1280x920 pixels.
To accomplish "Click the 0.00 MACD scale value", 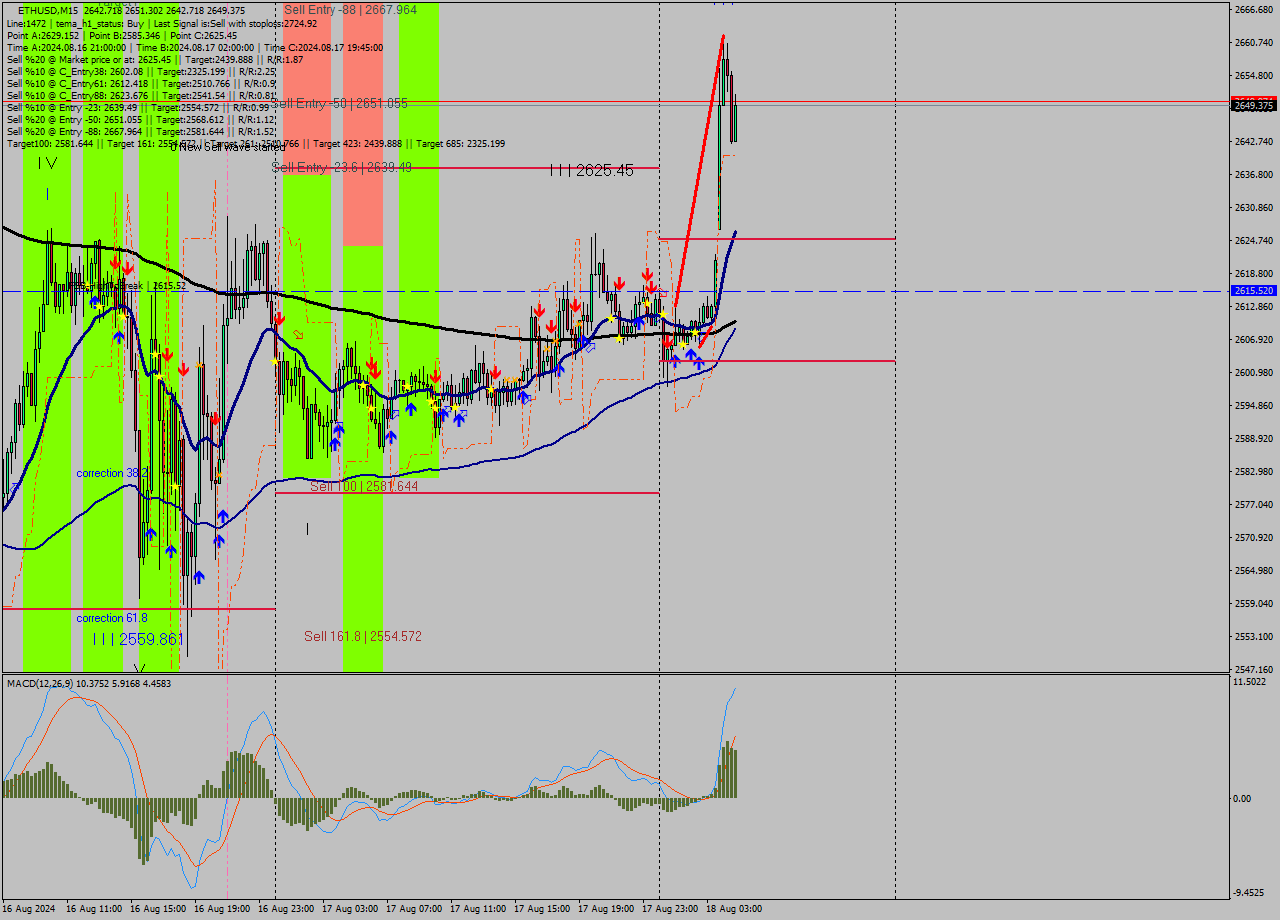I will click(x=1243, y=798).
